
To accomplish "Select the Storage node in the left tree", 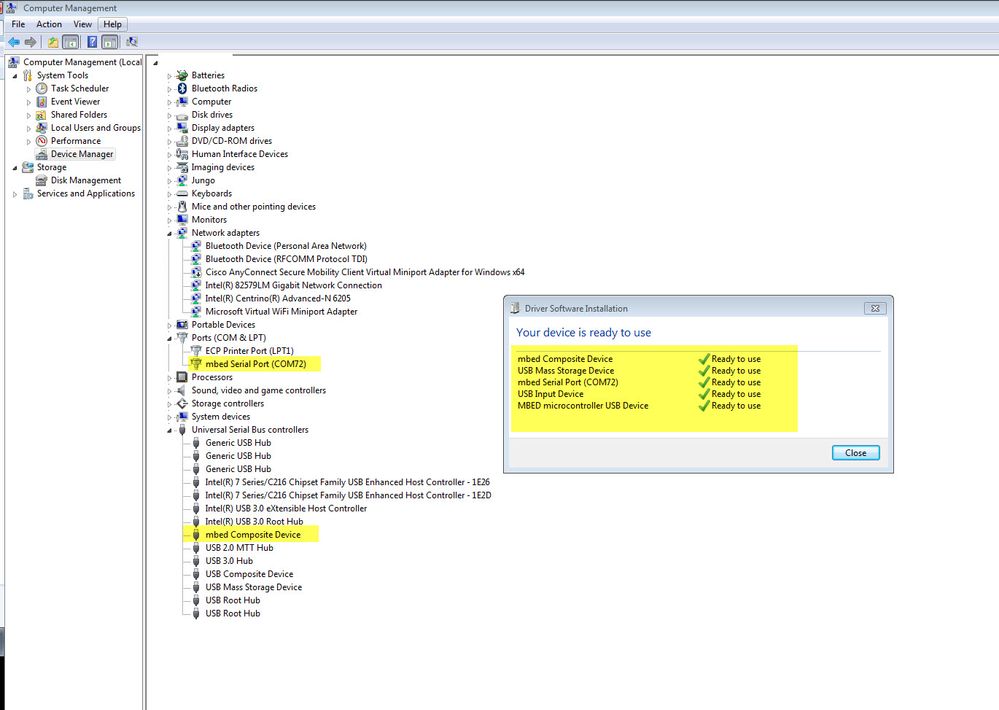I will [52, 167].
